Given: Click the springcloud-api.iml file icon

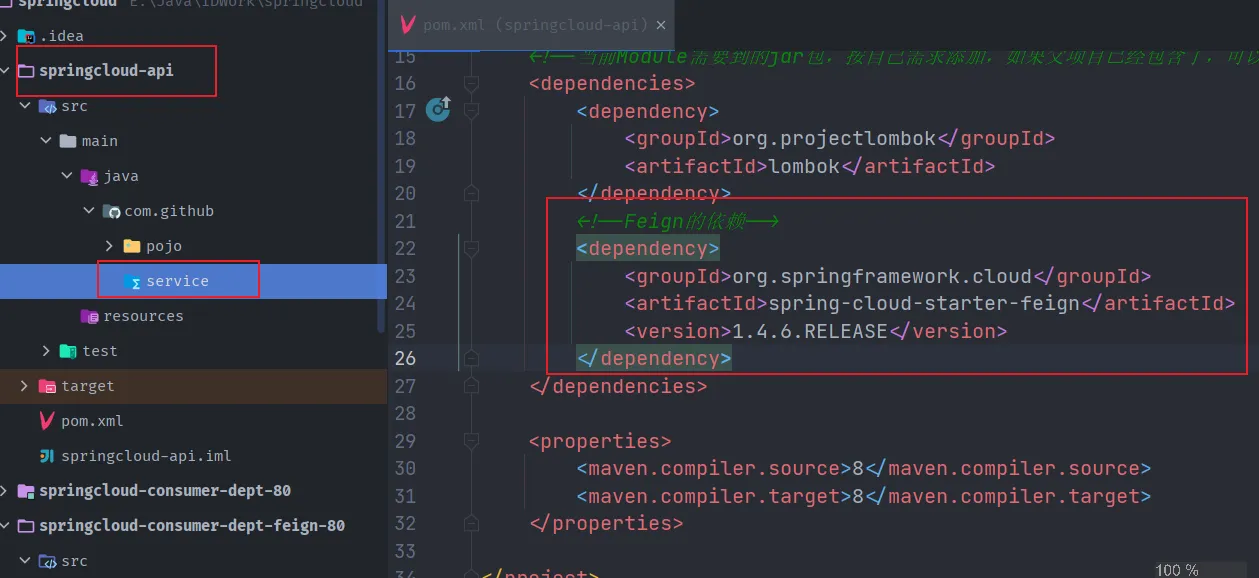Looking at the screenshot, I should coord(46,456).
